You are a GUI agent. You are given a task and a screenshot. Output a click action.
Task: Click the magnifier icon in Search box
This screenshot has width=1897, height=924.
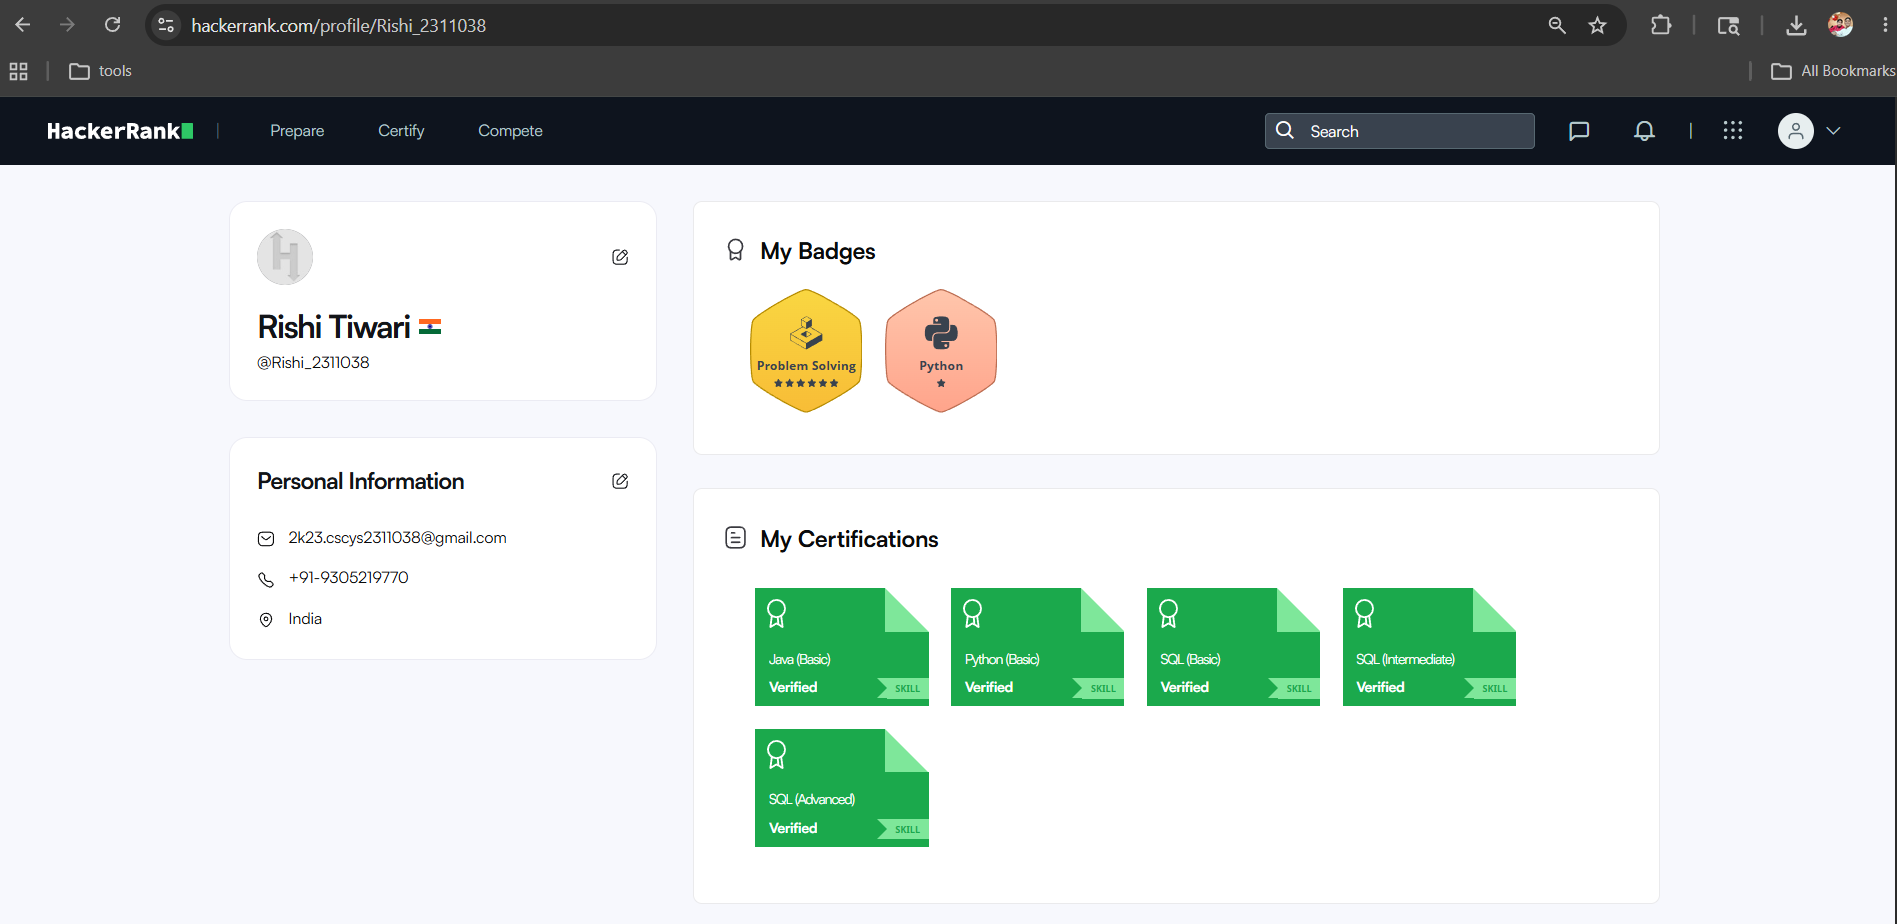[1285, 130]
